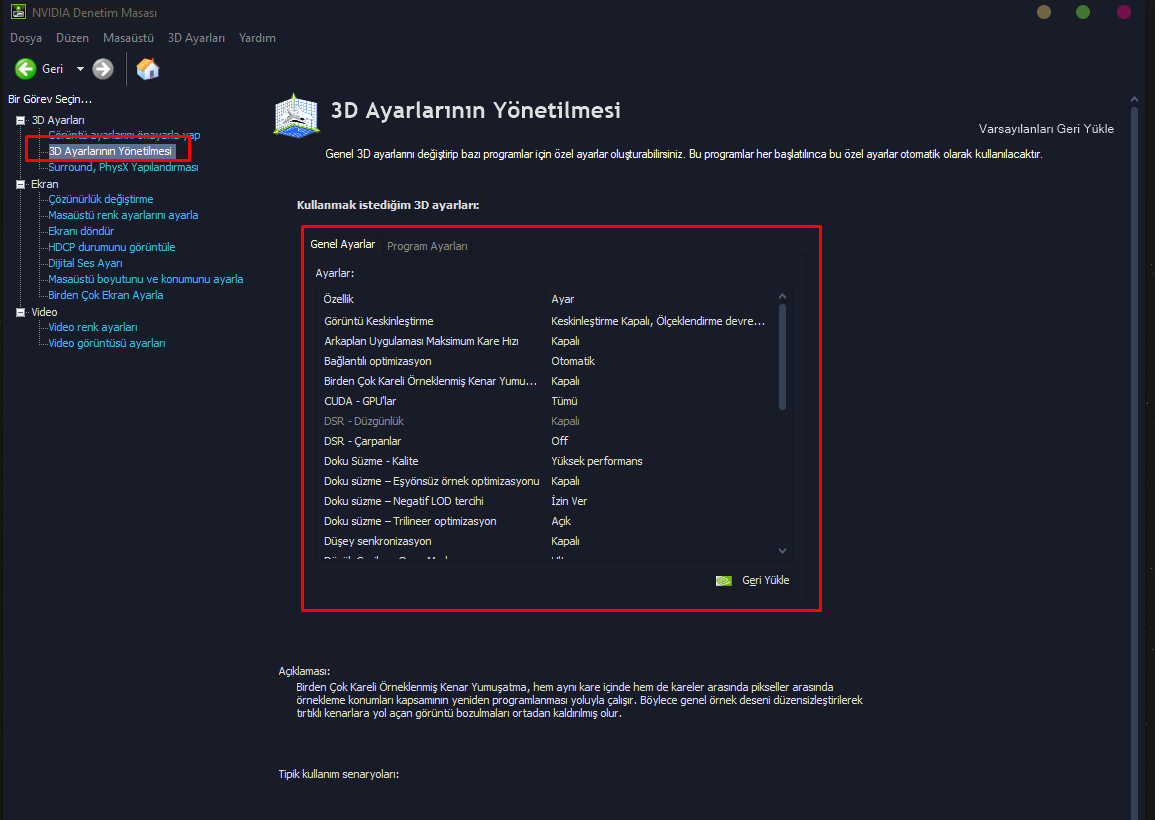Click the green Back arrow icon
This screenshot has width=1155, height=820.
(26, 69)
